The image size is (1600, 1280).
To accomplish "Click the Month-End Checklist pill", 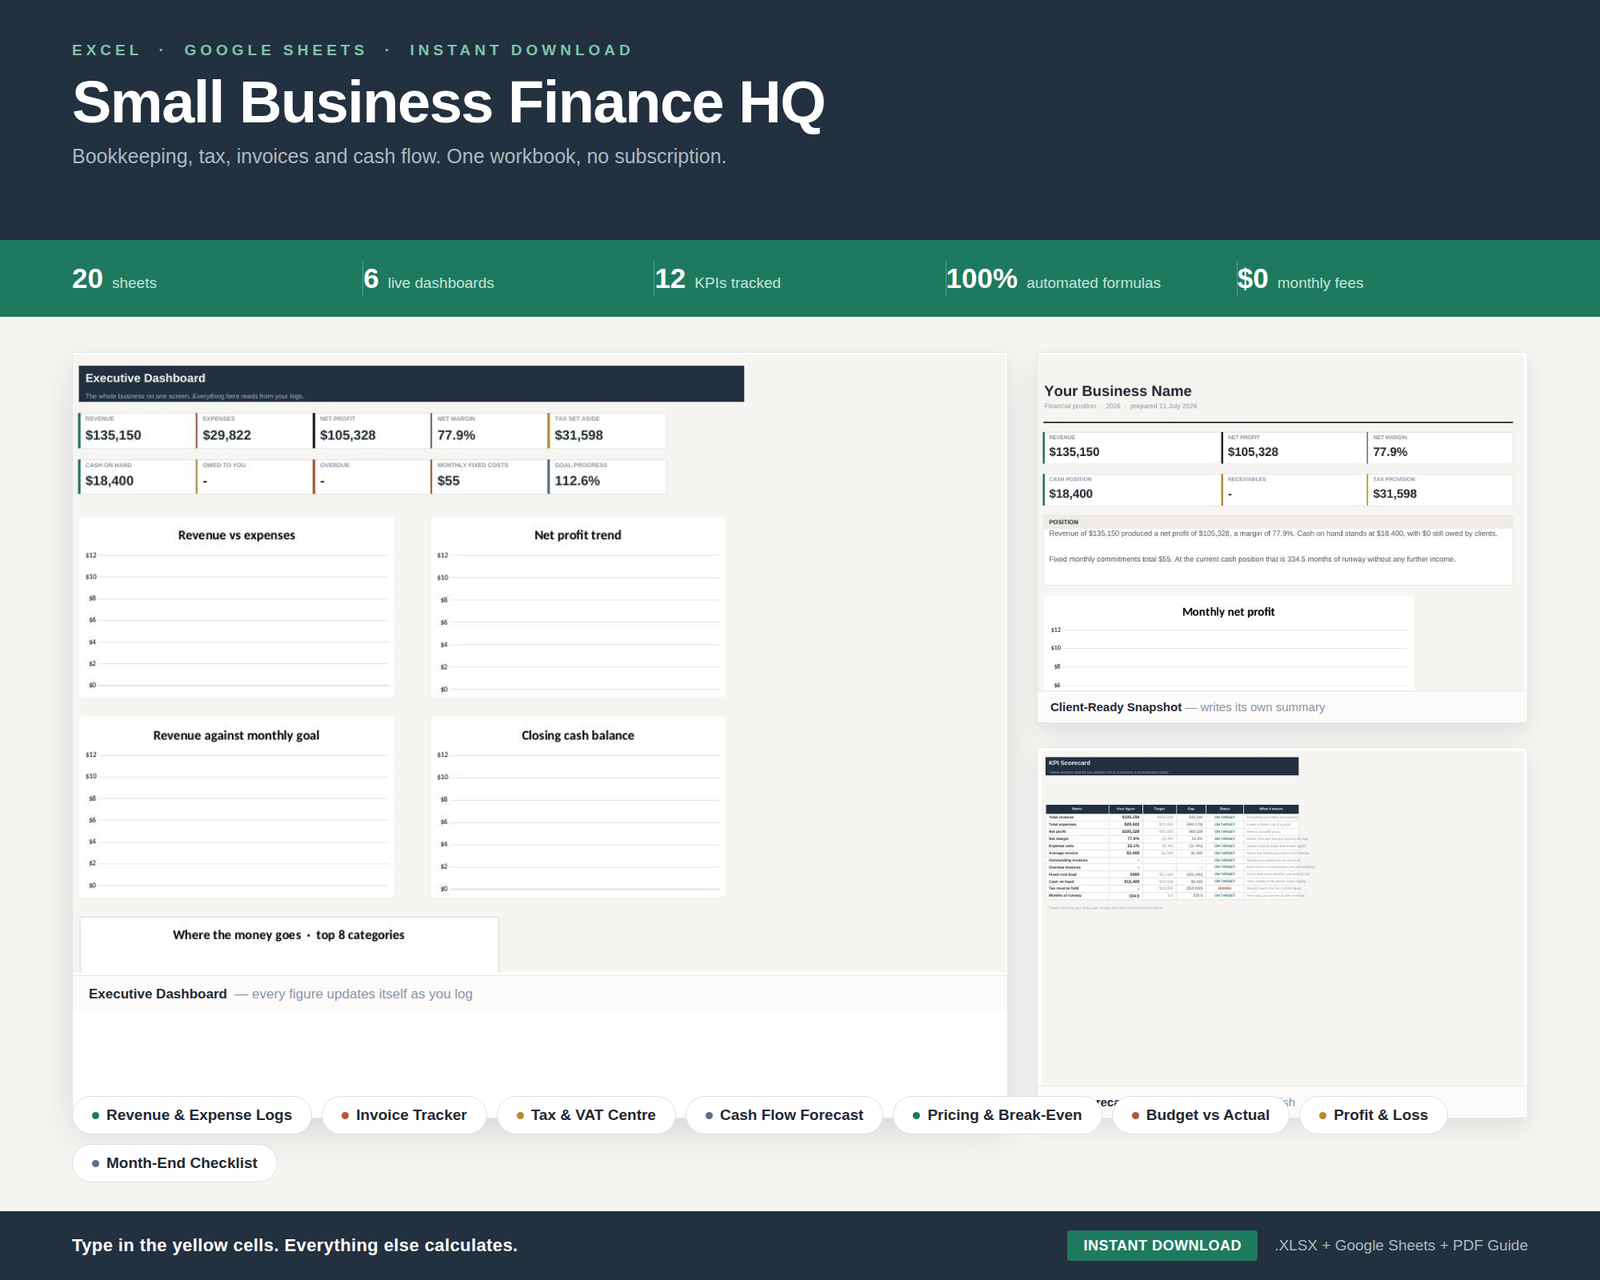I will (x=175, y=1163).
